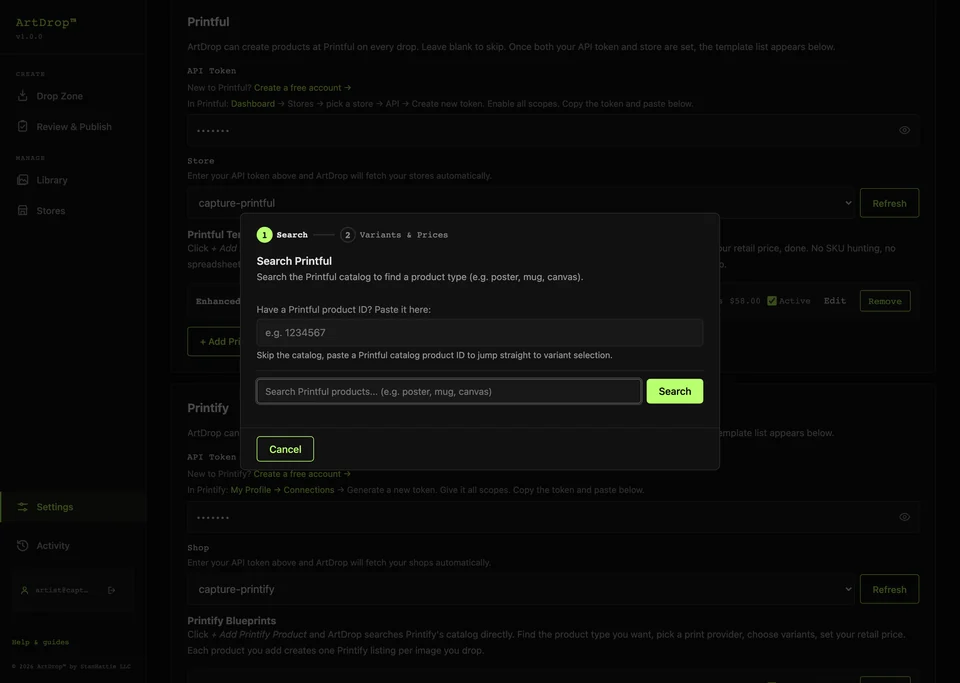Click the Printify Blueprints heading
This screenshot has width=960, height=683.
click(231, 621)
